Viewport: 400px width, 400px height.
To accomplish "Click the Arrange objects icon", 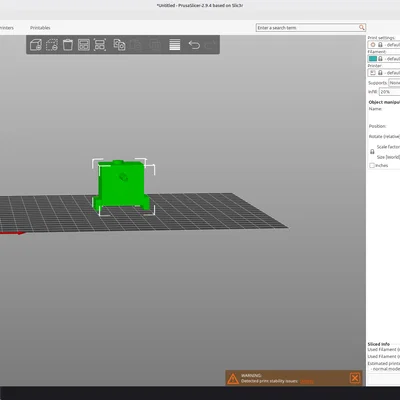I will point(84,45).
